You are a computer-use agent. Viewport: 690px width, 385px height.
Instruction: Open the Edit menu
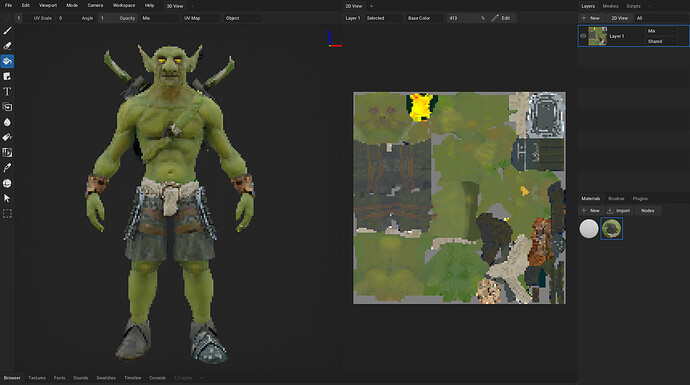point(26,6)
